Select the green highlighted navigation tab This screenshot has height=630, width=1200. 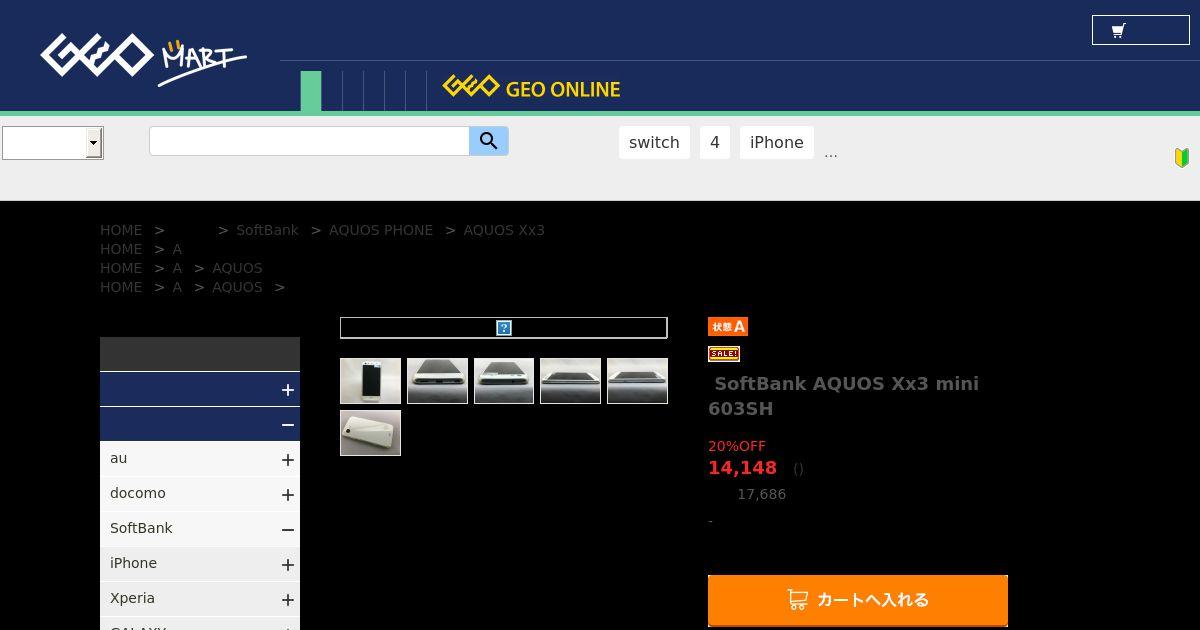pos(311,91)
